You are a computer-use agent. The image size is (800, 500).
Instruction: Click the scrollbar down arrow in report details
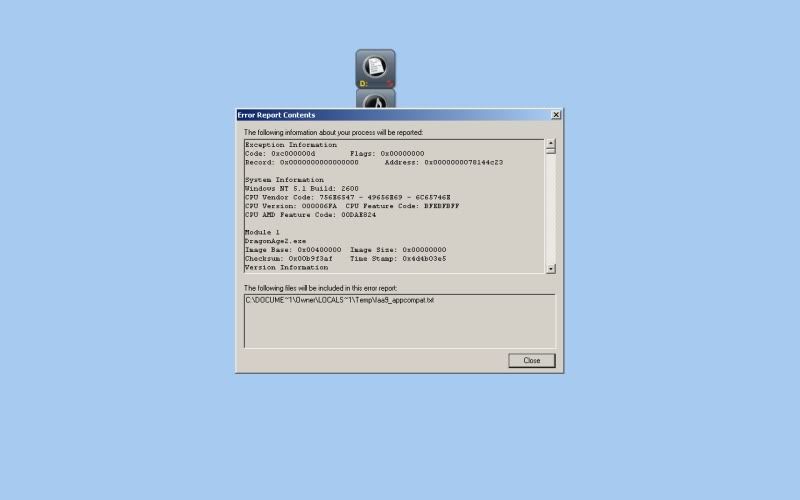pos(550,268)
